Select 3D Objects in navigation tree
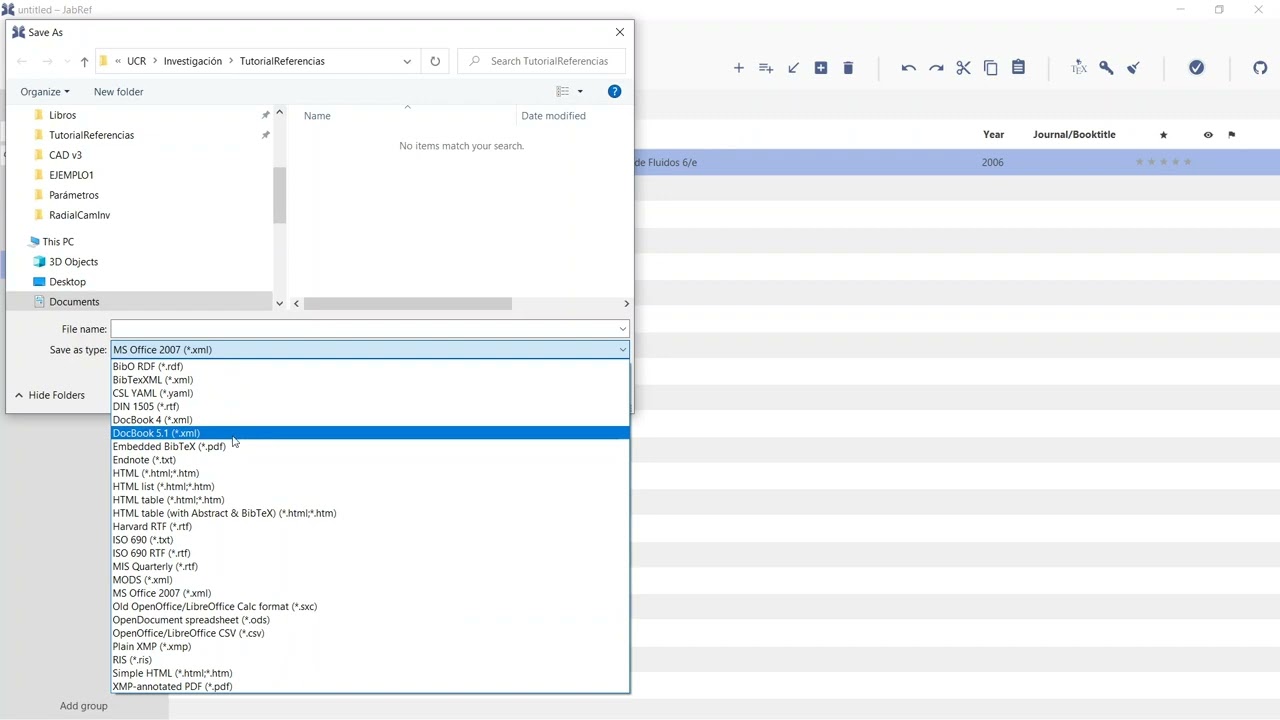The width and height of the screenshot is (1280, 720). 73,262
